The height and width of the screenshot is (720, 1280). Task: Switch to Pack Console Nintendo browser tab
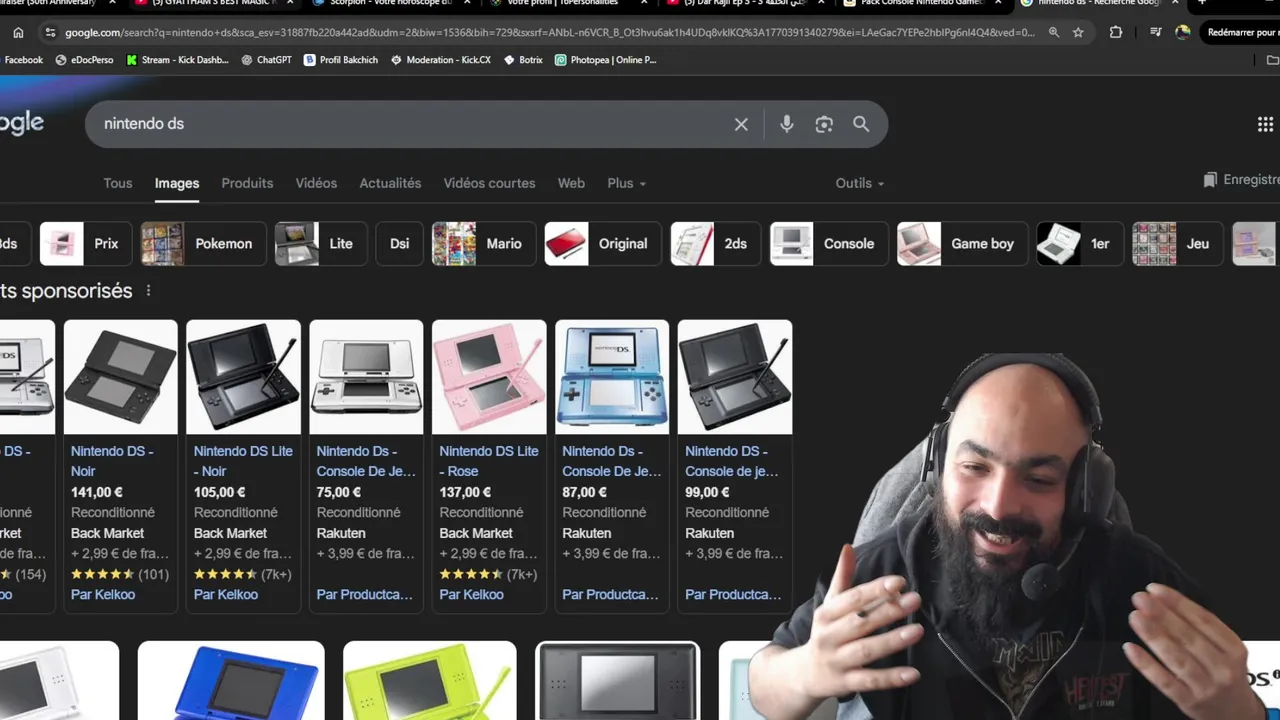coord(920,4)
